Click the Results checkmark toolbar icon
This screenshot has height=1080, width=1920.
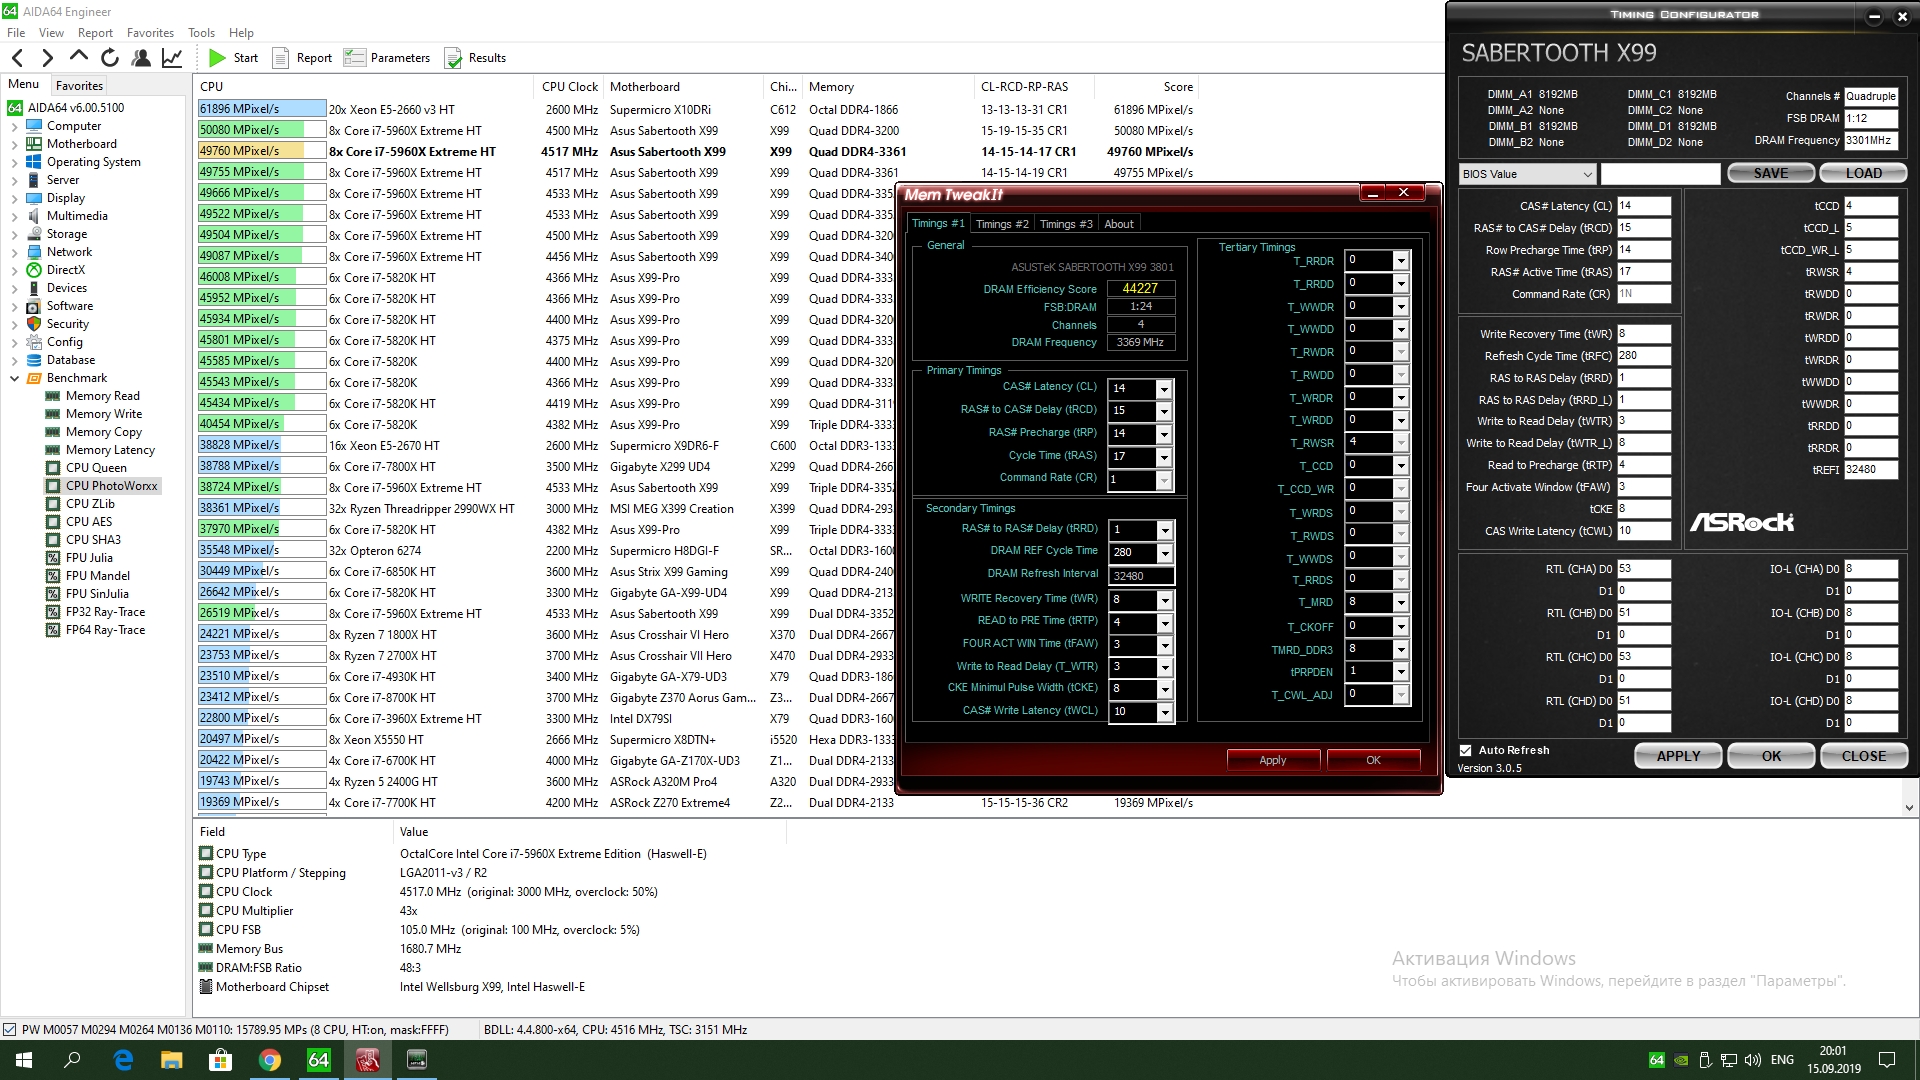[454, 58]
